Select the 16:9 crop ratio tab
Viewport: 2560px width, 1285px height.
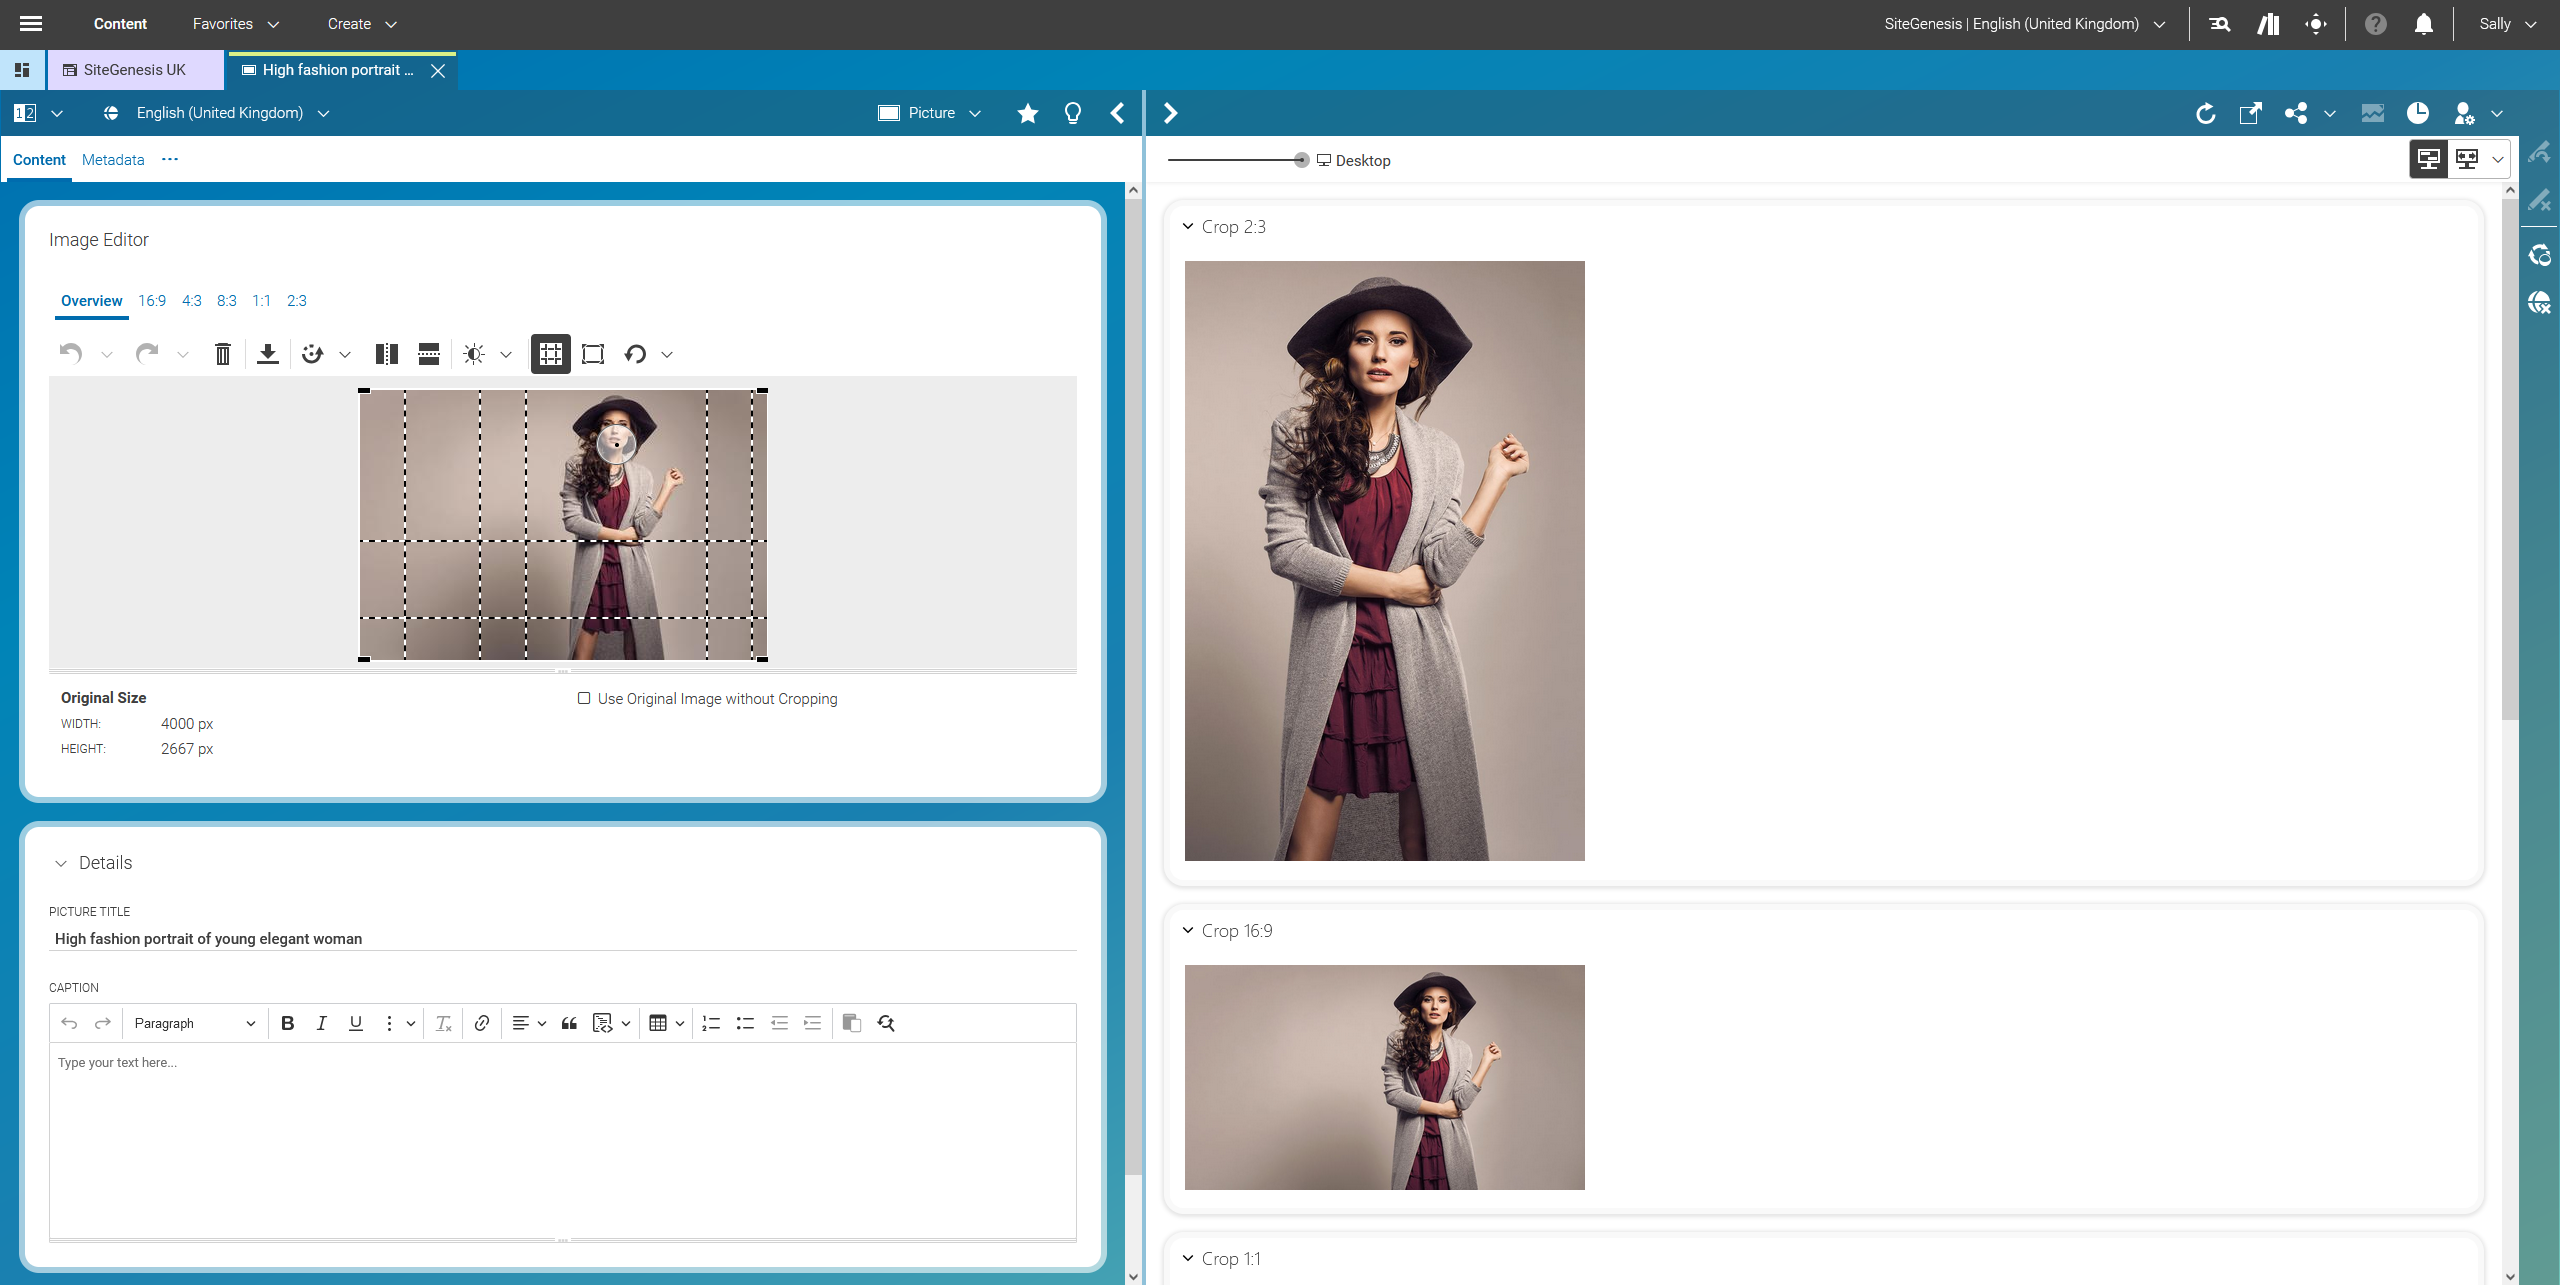[x=151, y=301]
